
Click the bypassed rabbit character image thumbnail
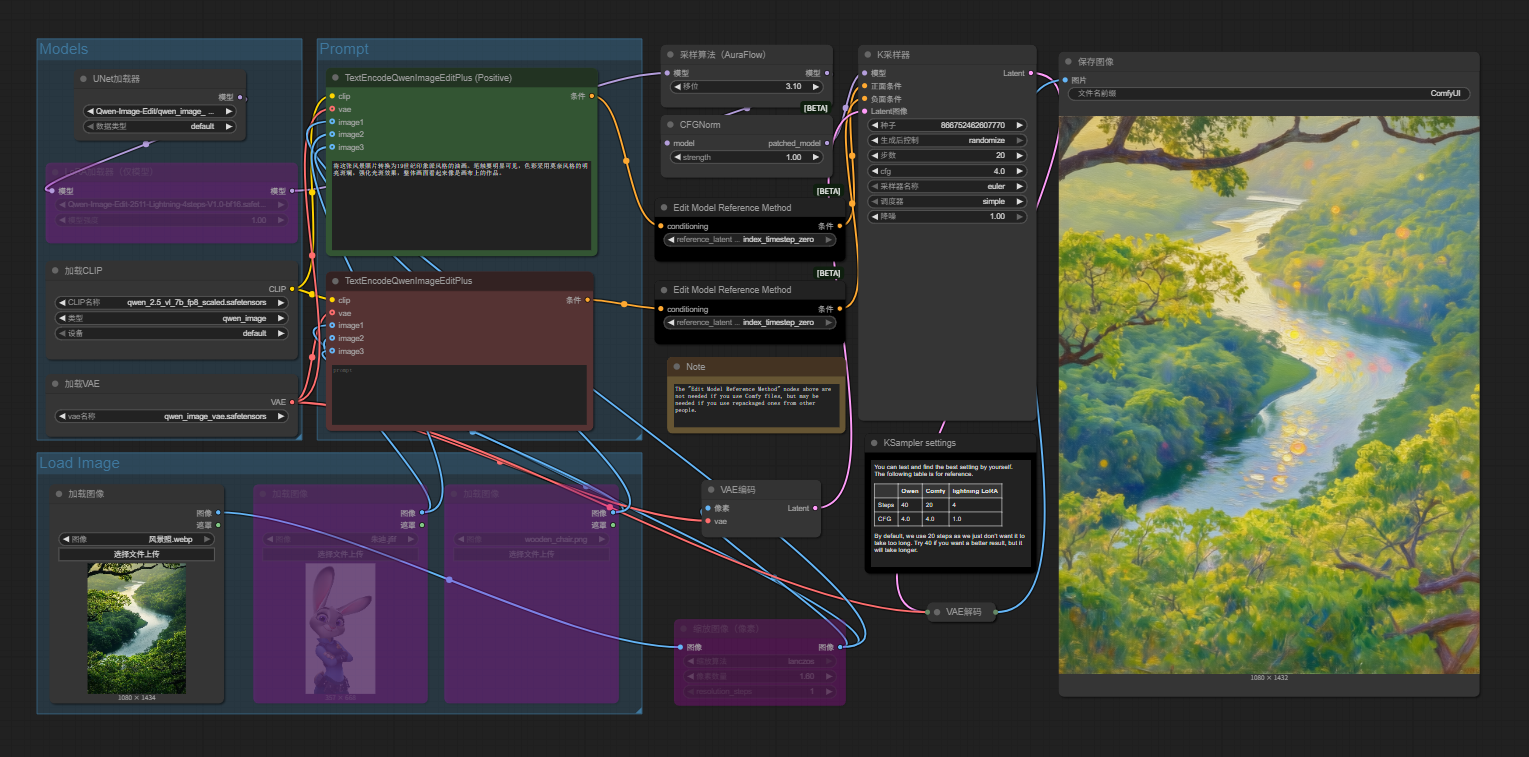340,629
